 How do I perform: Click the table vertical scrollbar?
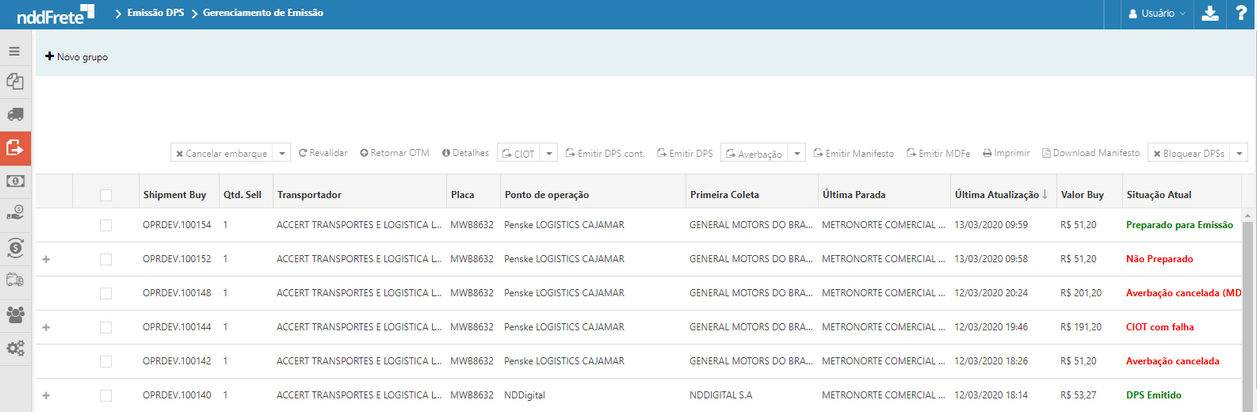[x=1249, y=310]
